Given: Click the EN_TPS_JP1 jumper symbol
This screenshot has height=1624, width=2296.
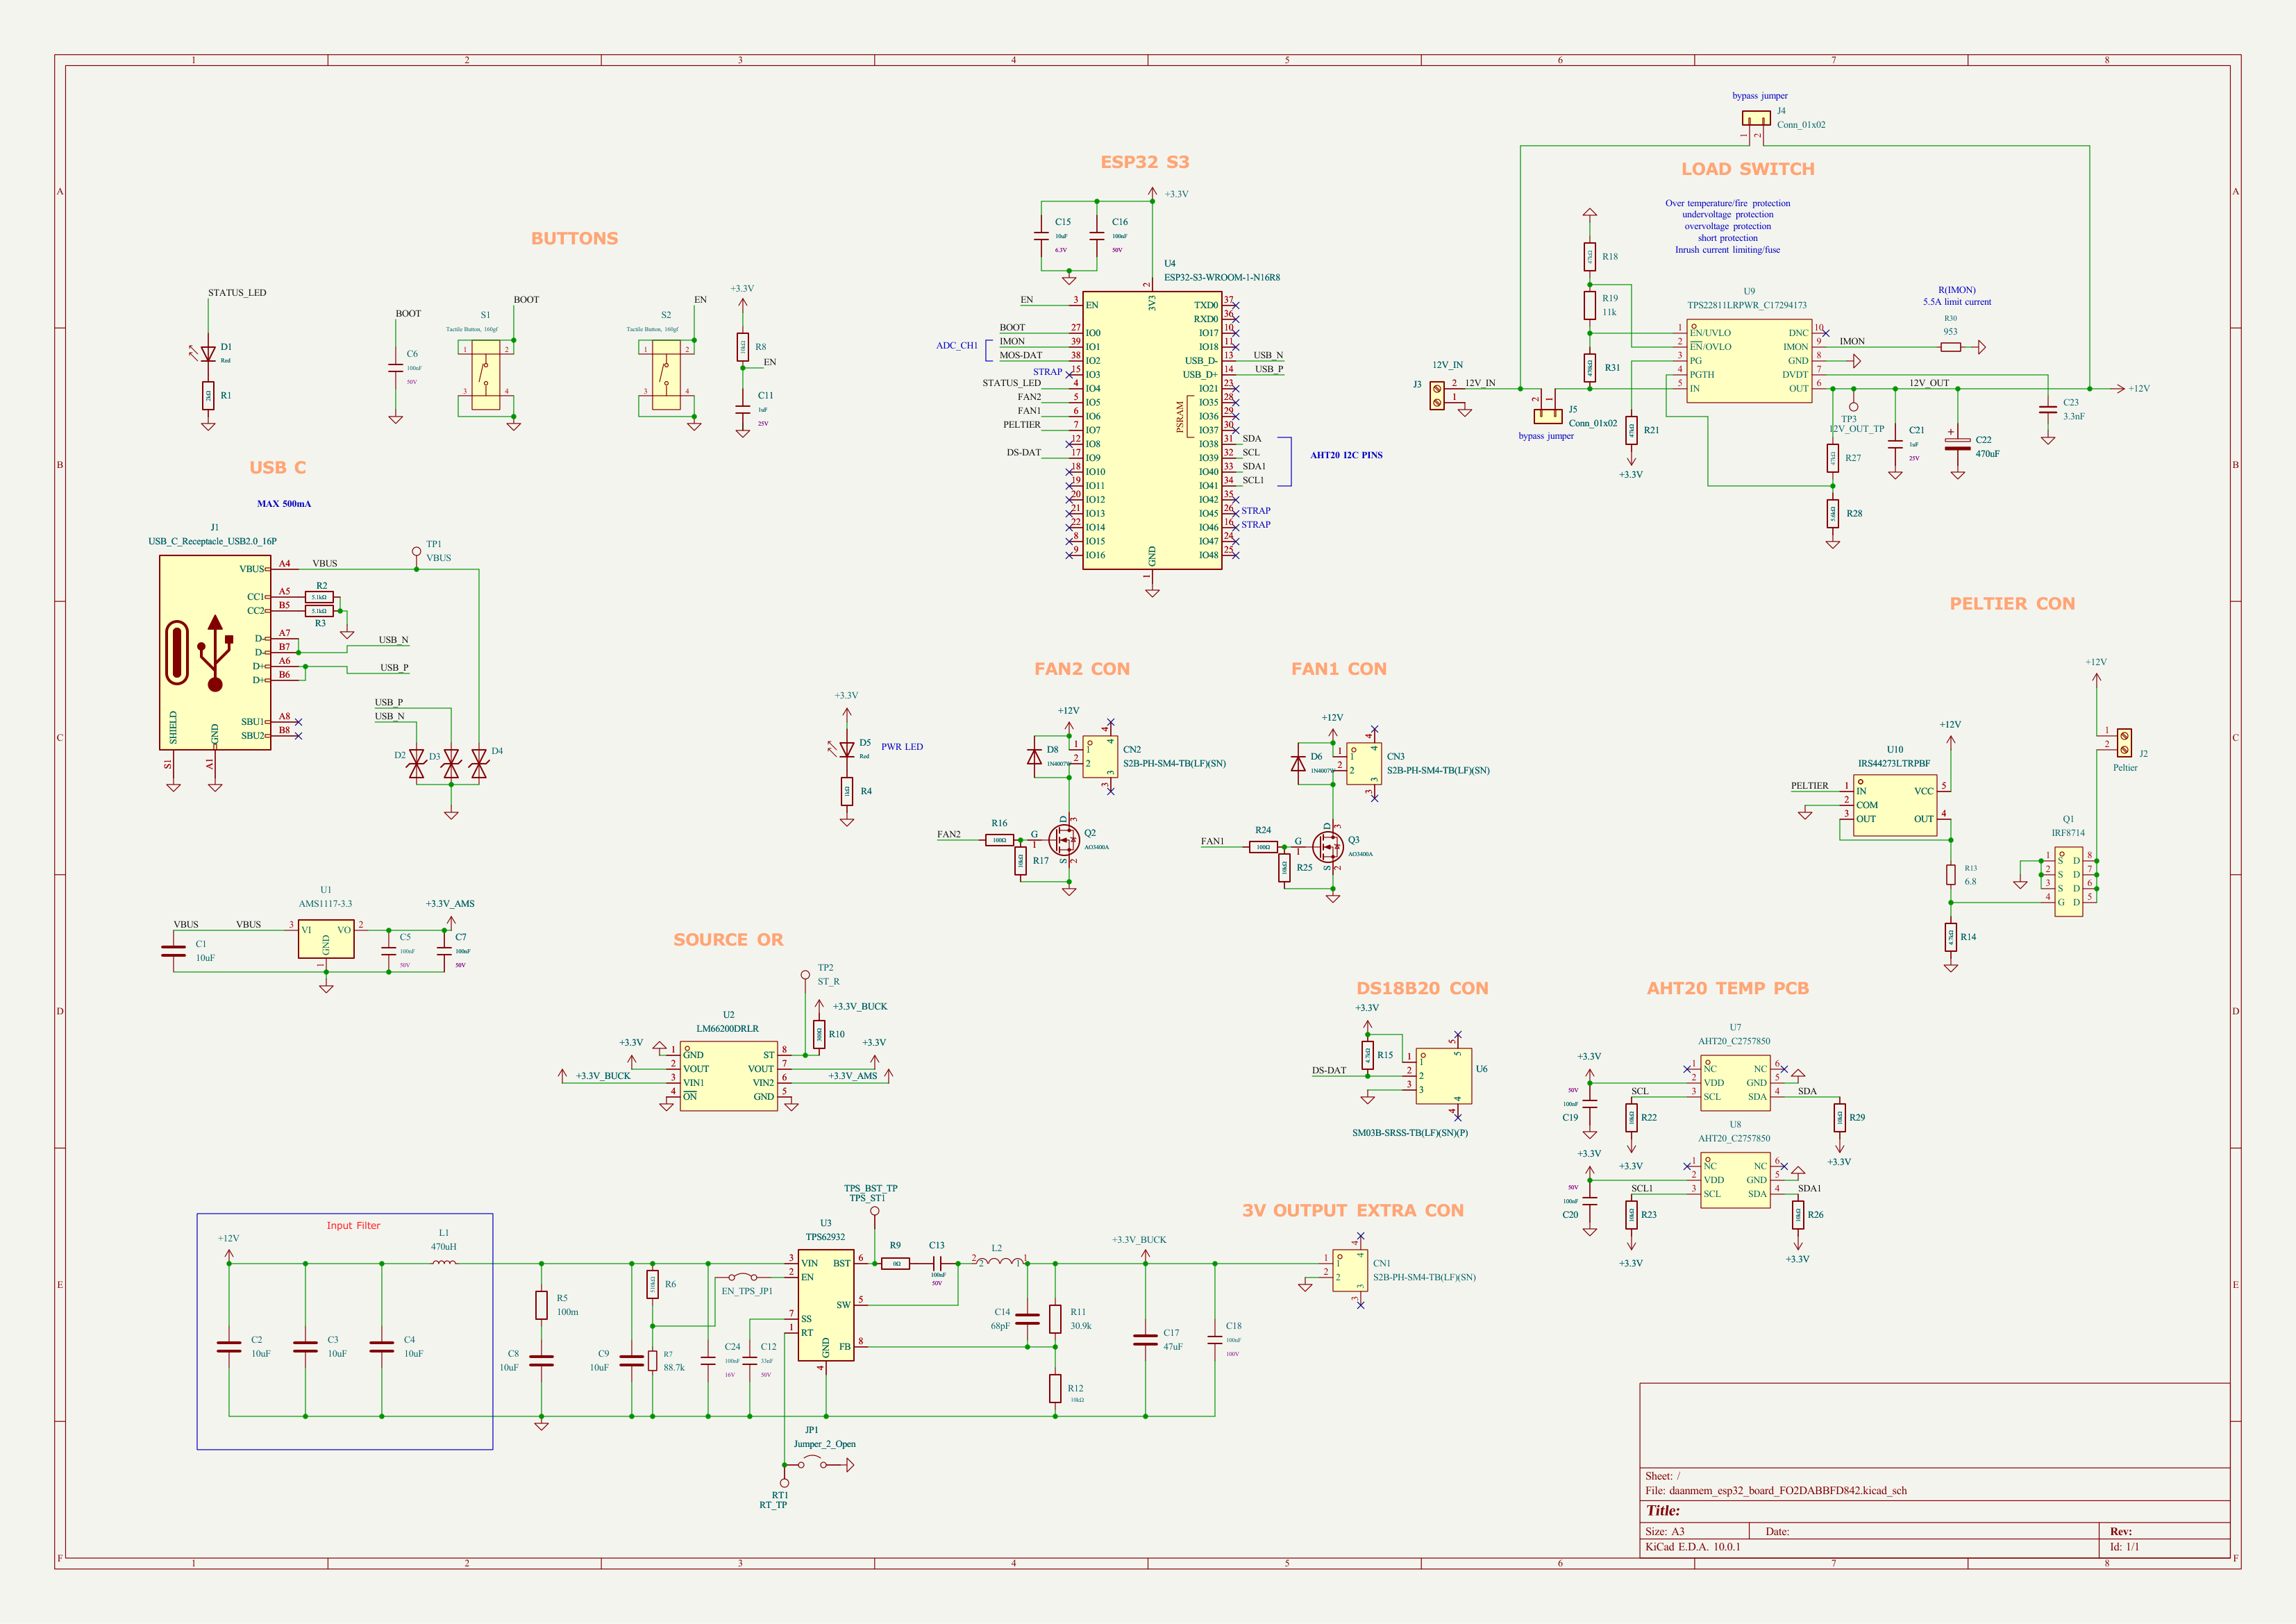Looking at the screenshot, I should coord(742,1277).
